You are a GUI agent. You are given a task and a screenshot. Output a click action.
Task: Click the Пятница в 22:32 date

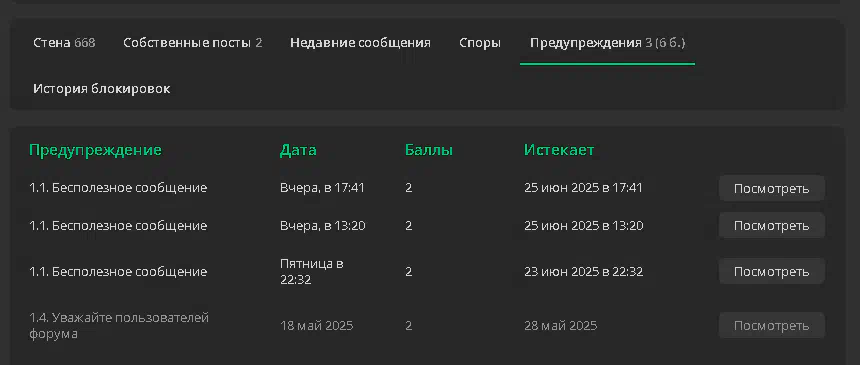pyautogui.click(x=312, y=271)
